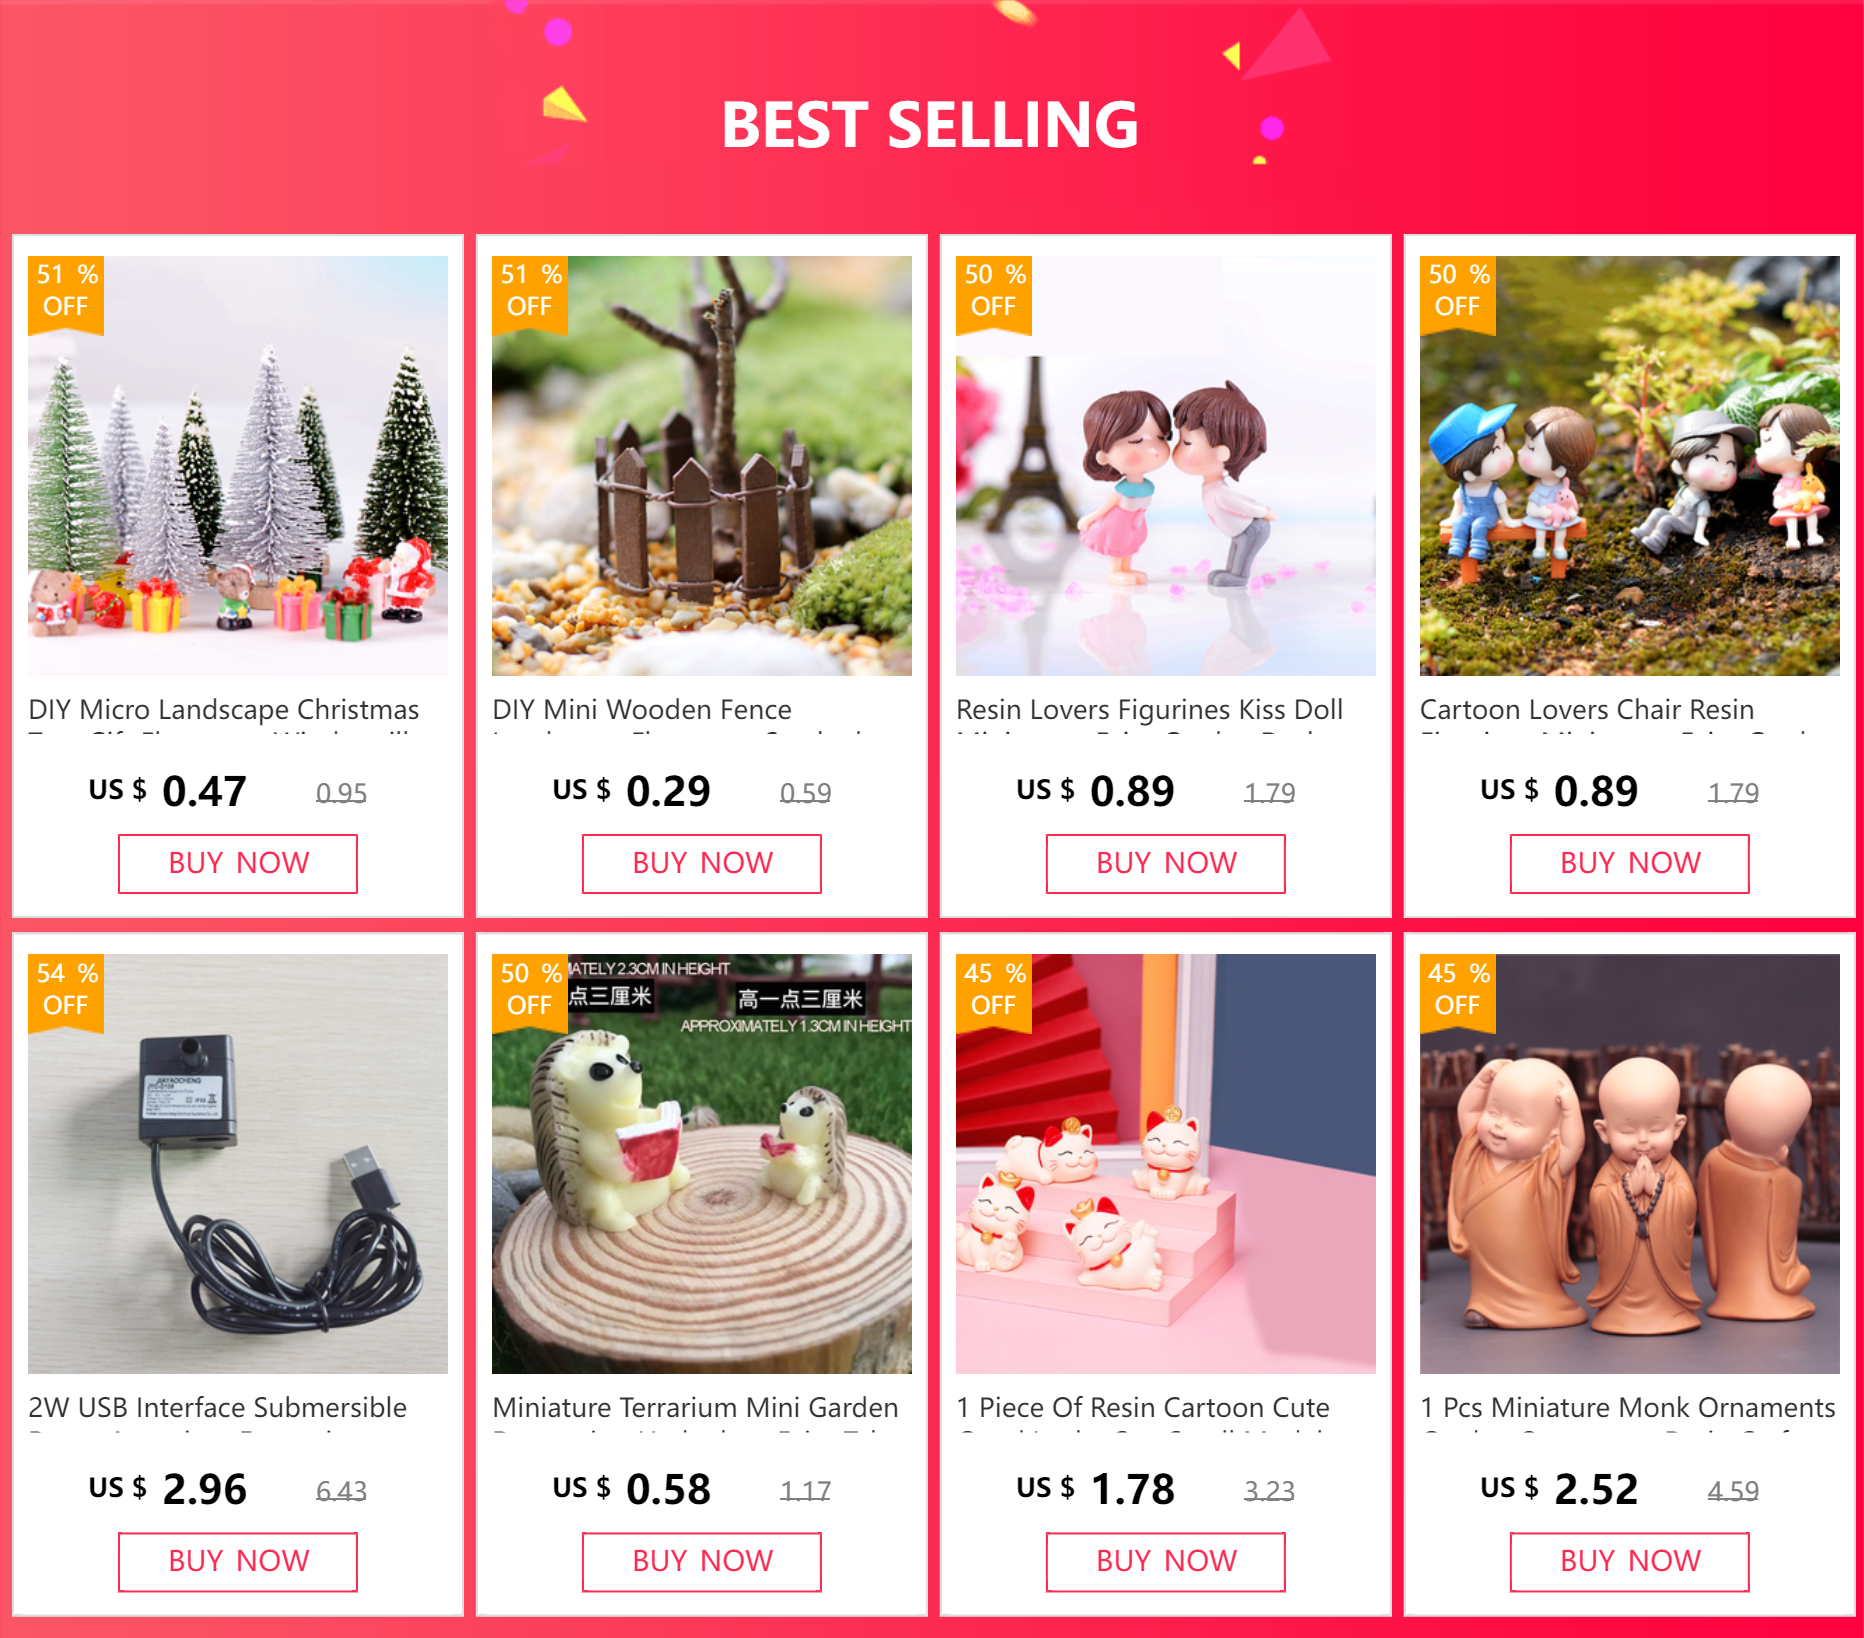The height and width of the screenshot is (1638, 1864).
Task: Open the 1 Piece Of Resin Cartoon Cute title
Action: click(x=1143, y=1408)
